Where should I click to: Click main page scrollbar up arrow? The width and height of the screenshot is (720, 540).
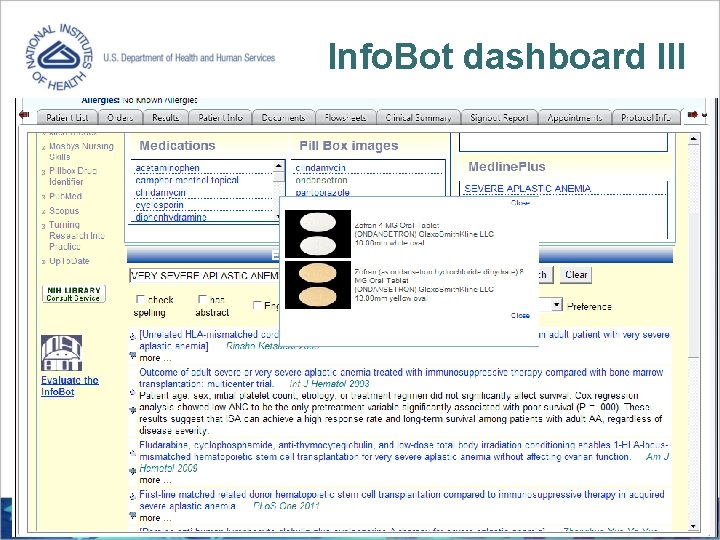pyautogui.click(x=693, y=139)
